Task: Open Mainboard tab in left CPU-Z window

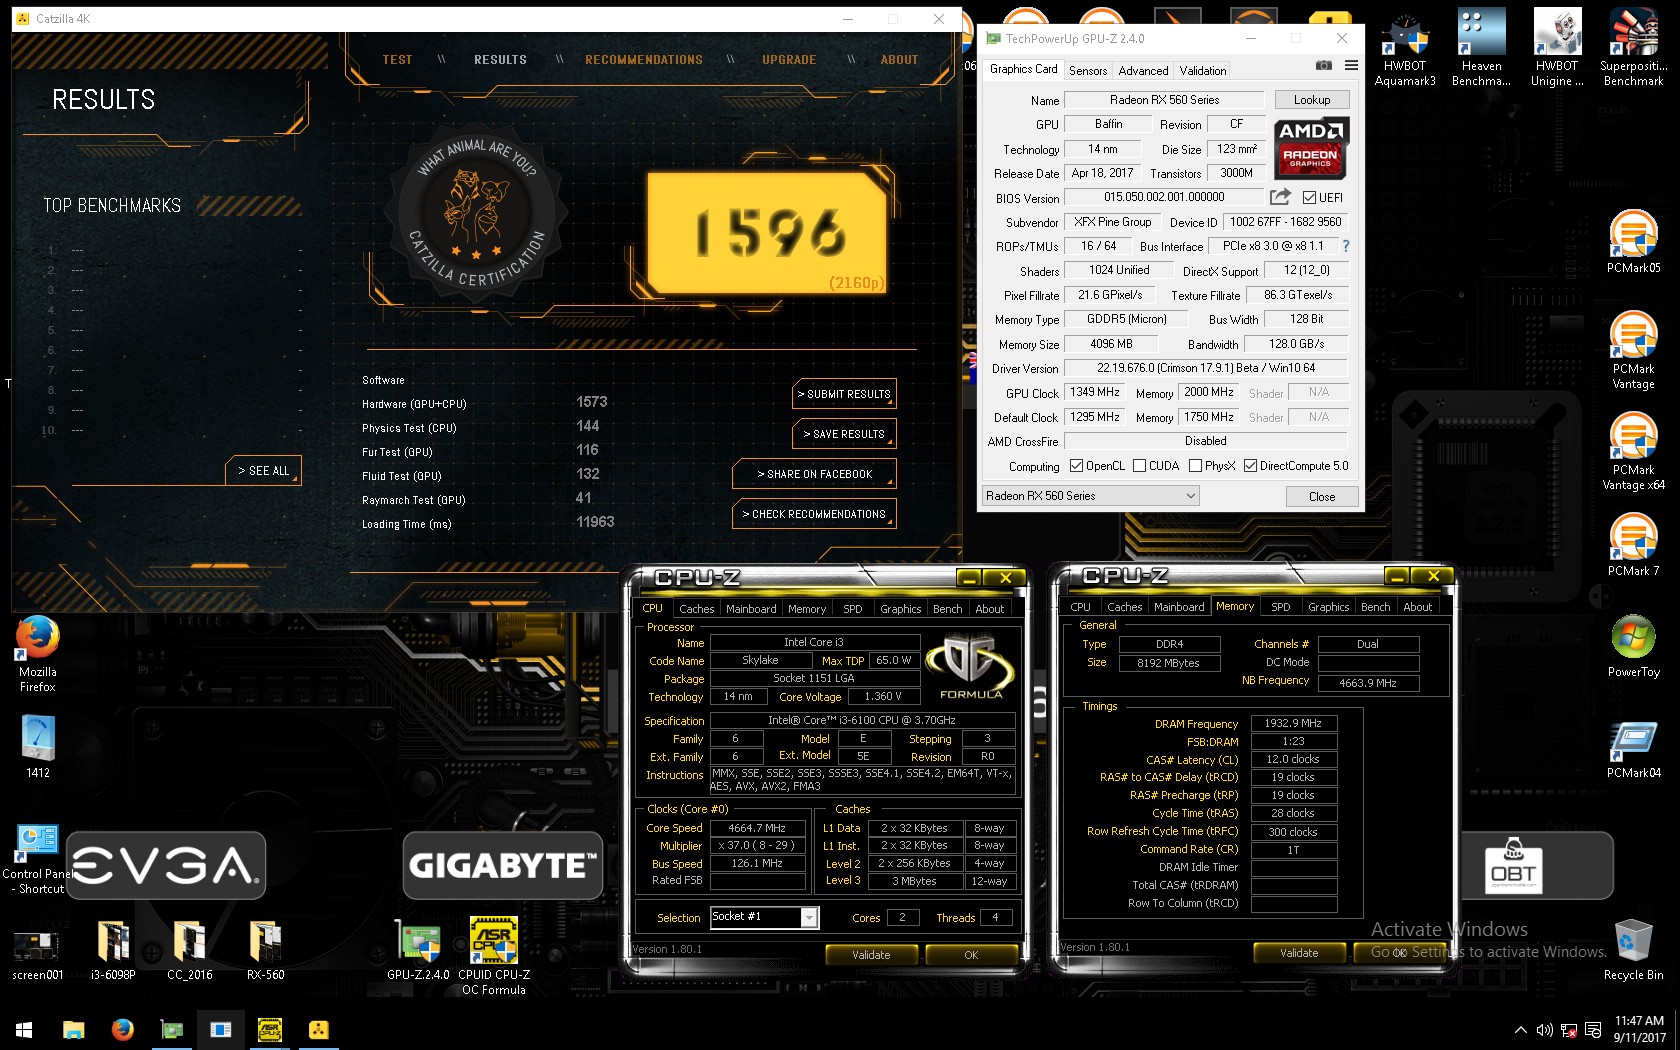Action: click(x=751, y=609)
